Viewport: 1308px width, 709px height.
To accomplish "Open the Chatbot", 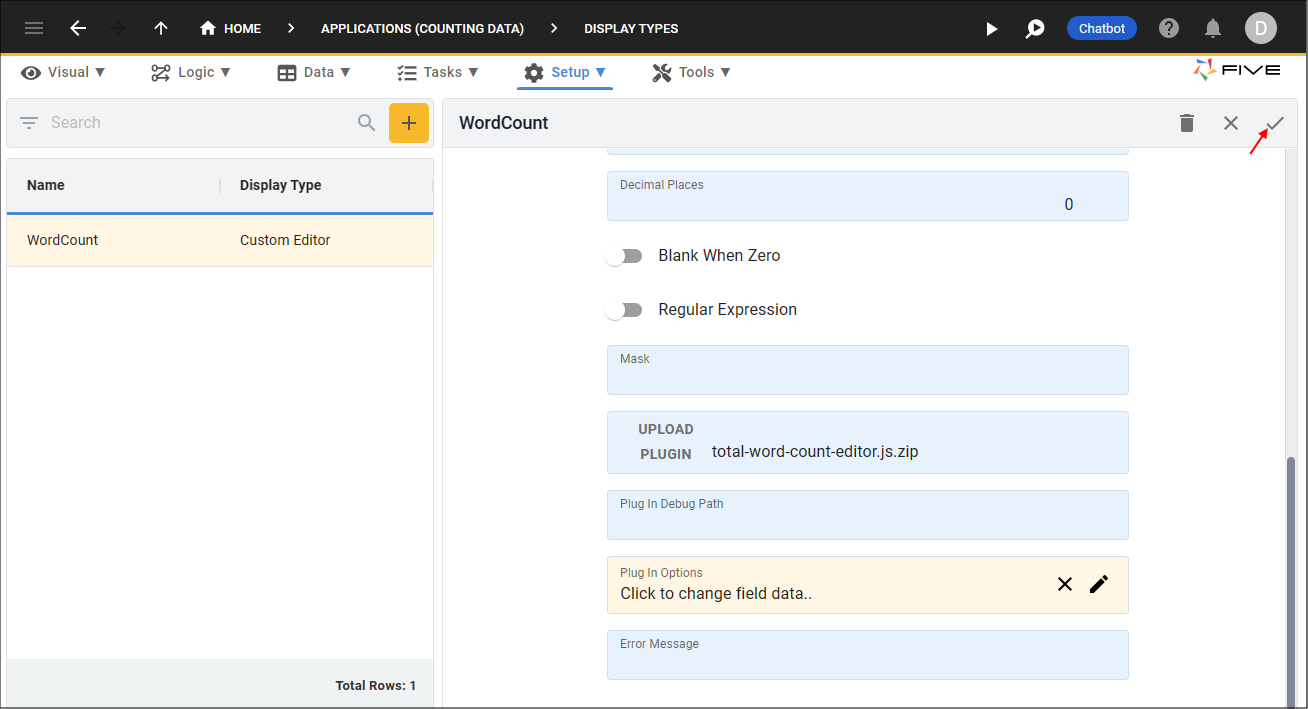I will pyautogui.click(x=1102, y=28).
